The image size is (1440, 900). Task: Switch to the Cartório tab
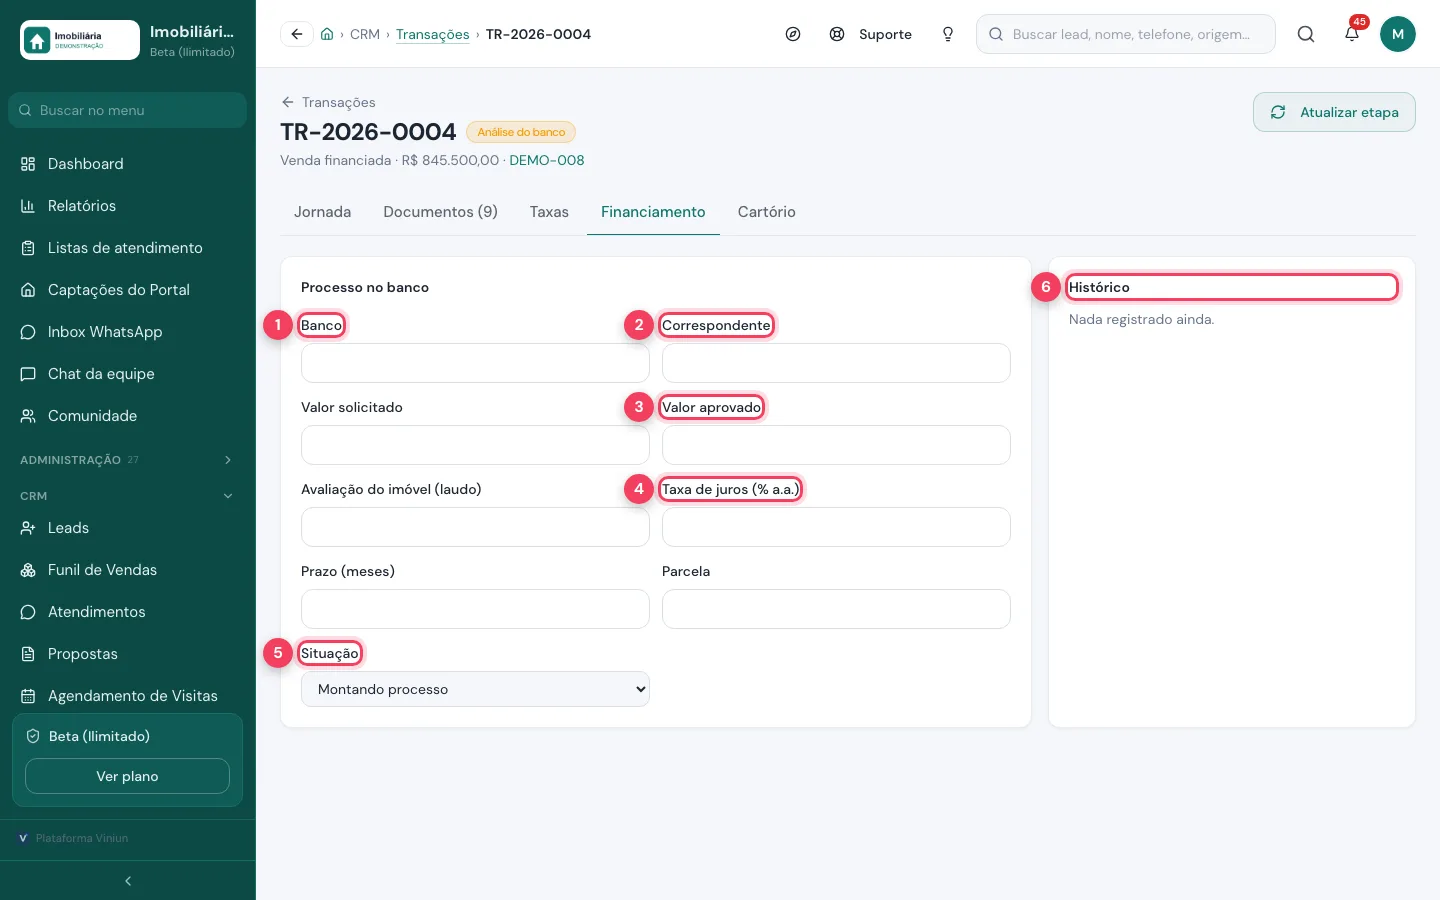coord(767,212)
